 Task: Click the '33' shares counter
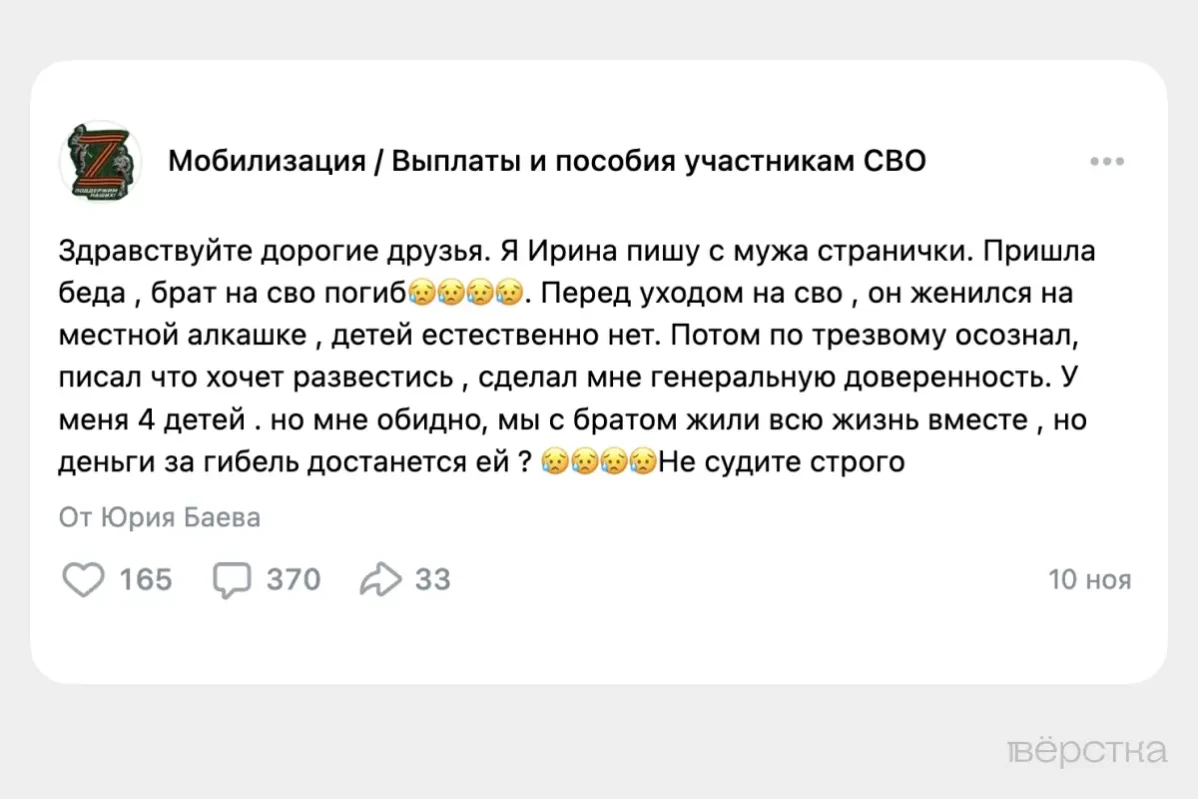433,577
